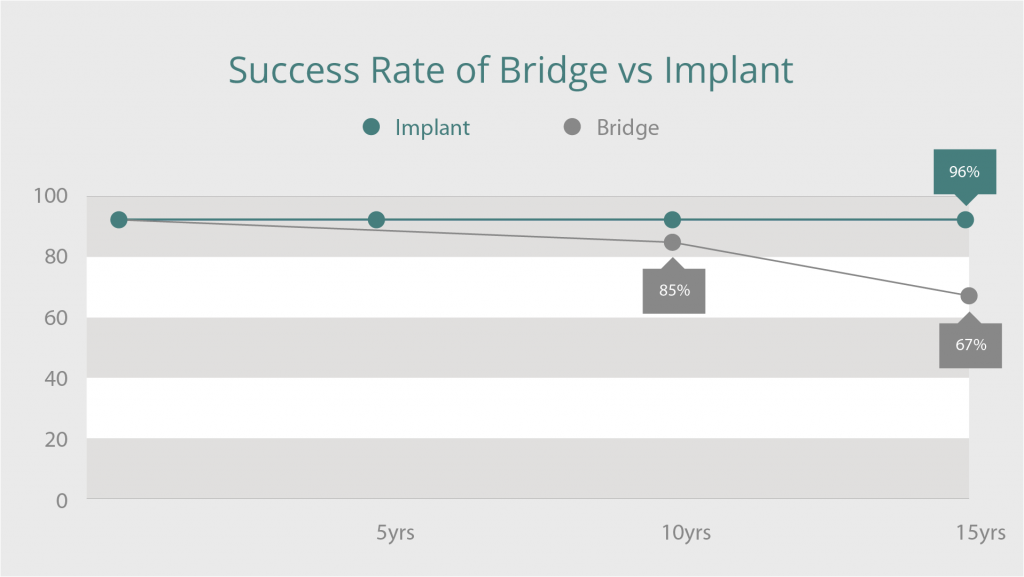Select the first shared starting data point
The height and width of the screenshot is (577, 1024).
click(x=119, y=220)
